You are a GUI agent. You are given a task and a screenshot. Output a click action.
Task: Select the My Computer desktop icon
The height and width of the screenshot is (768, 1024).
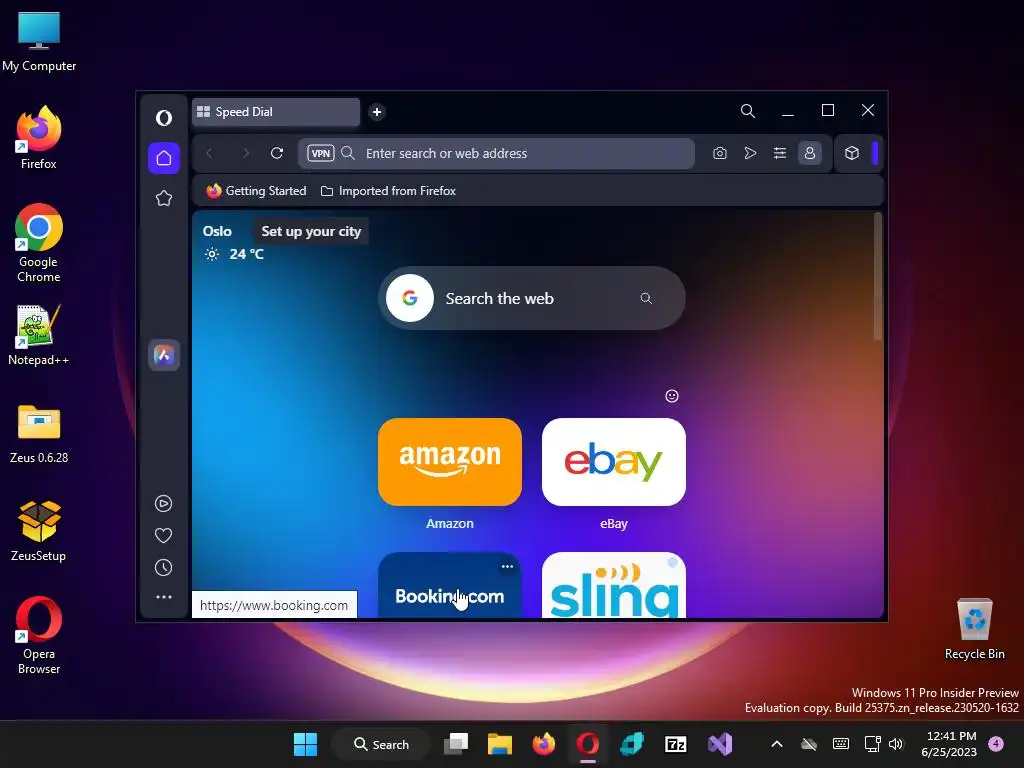(x=39, y=41)
